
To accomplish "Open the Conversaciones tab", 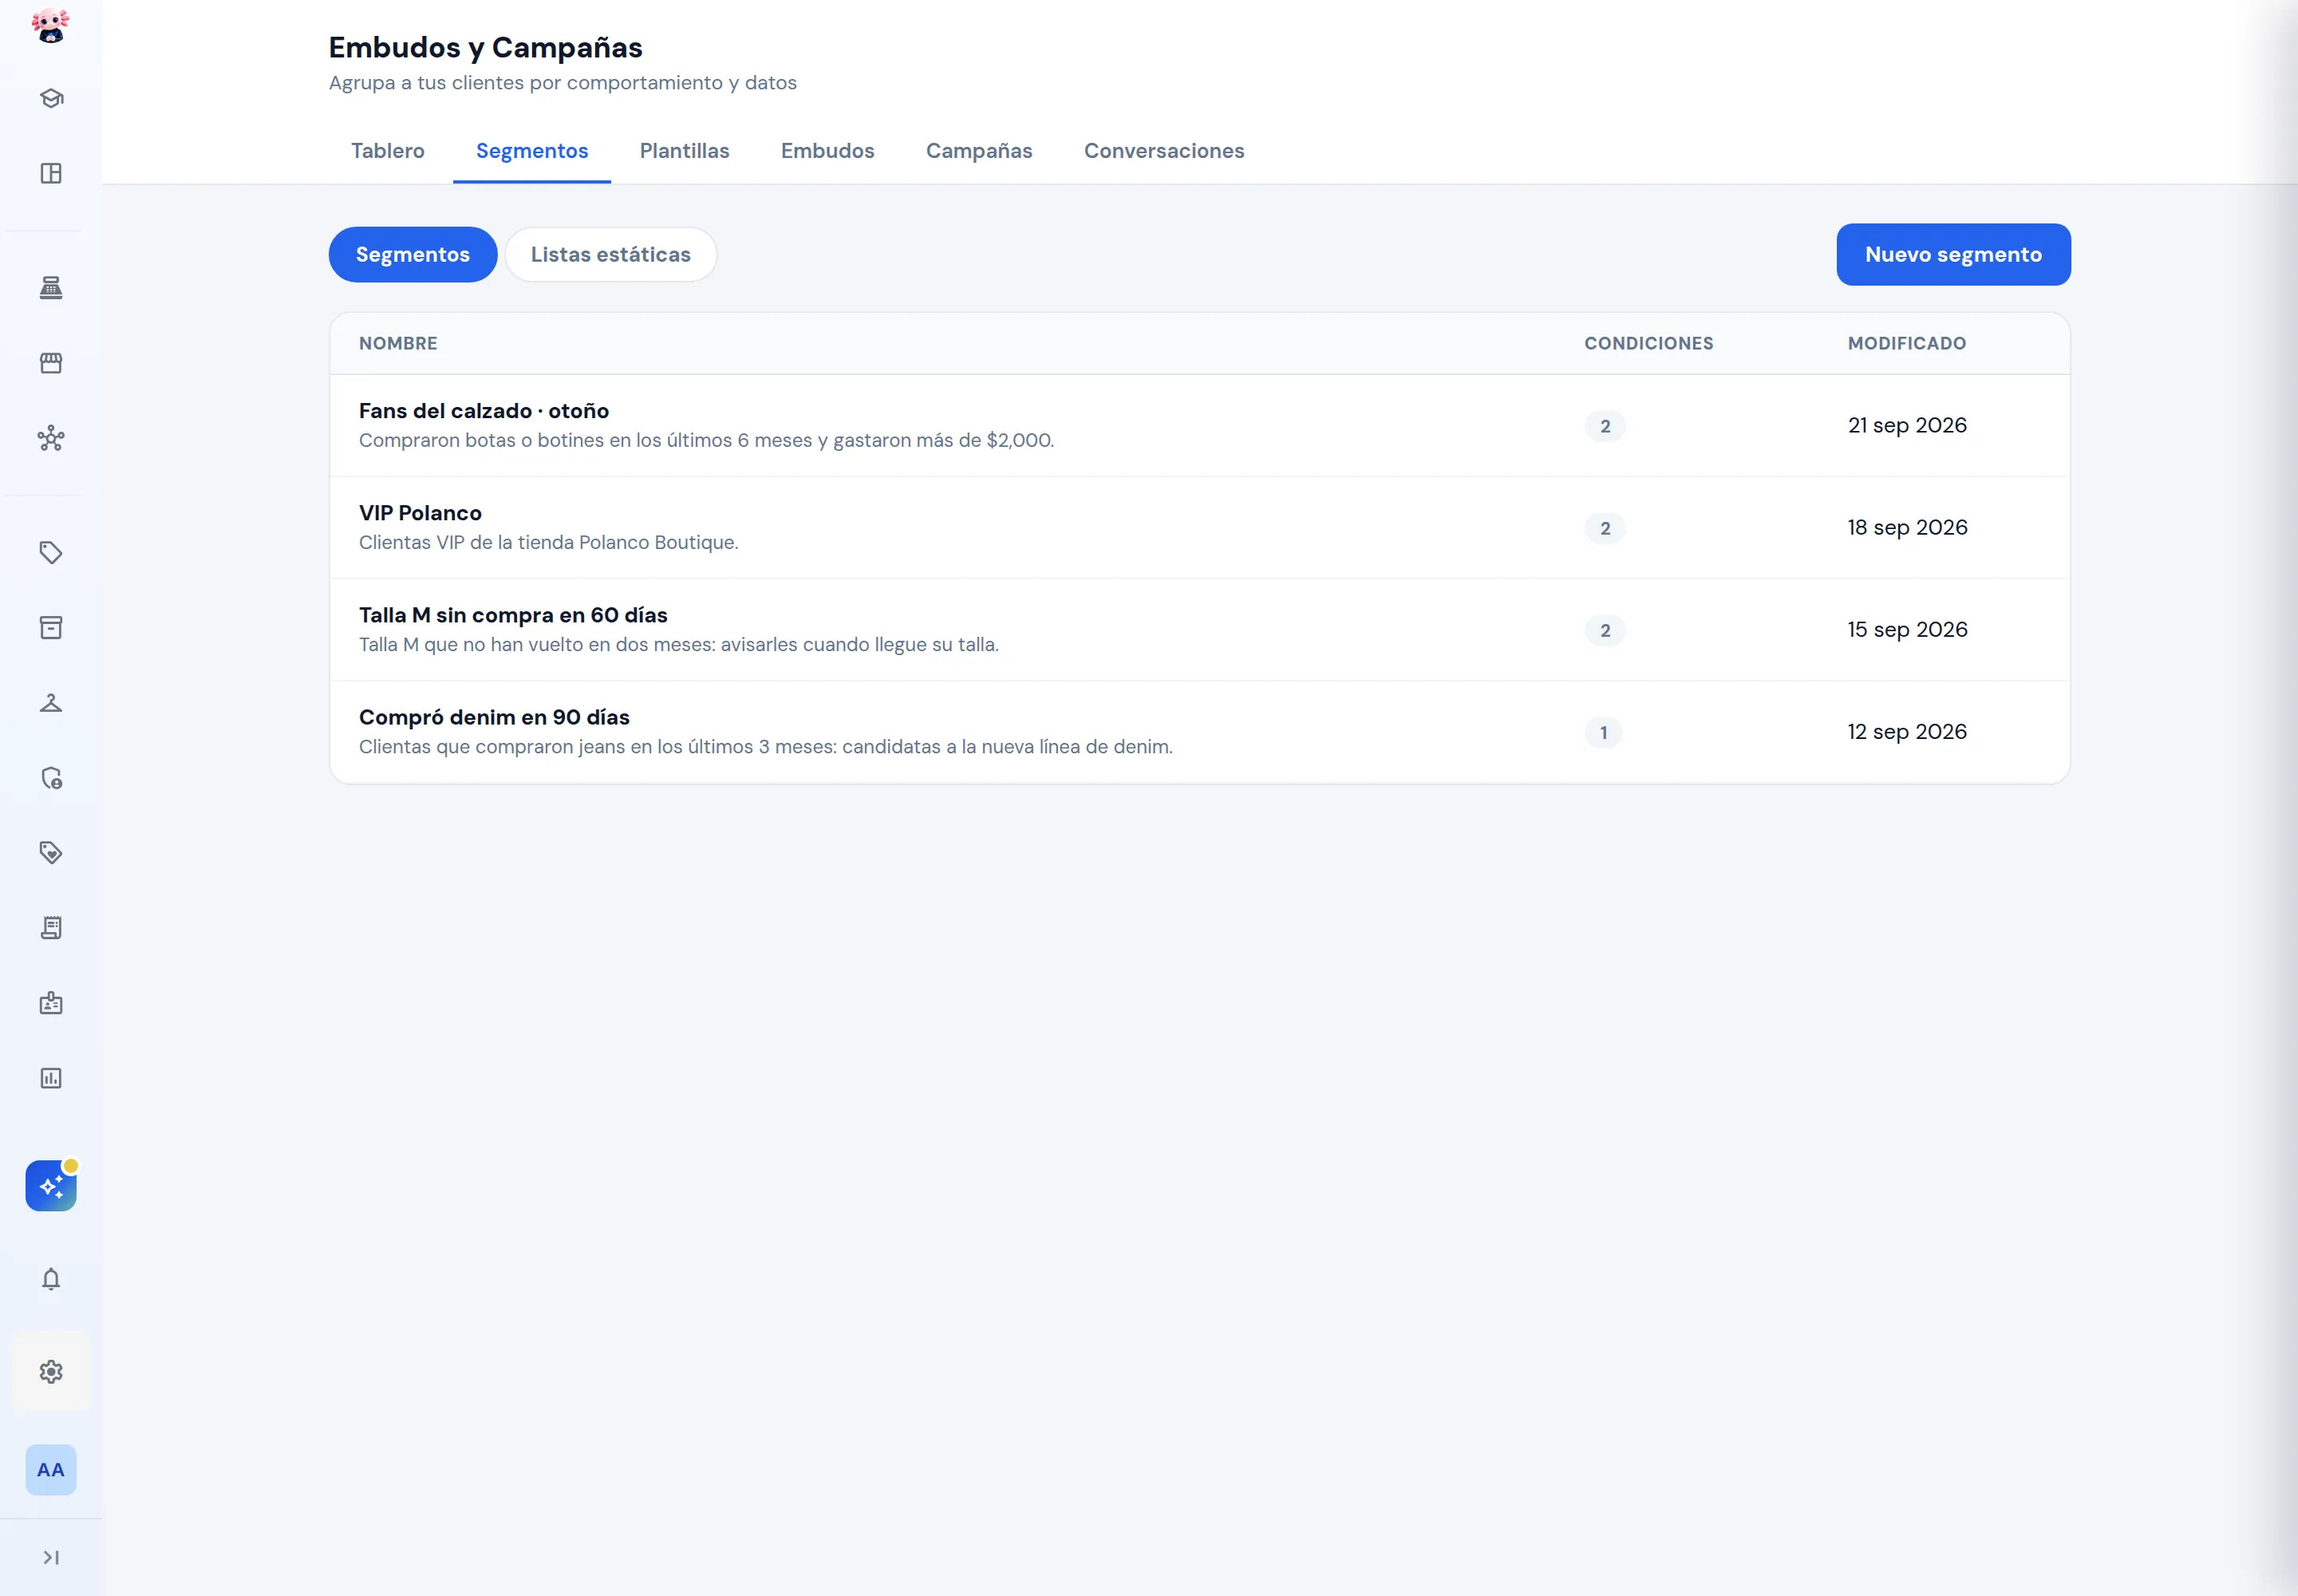I will coord(1164,151).
